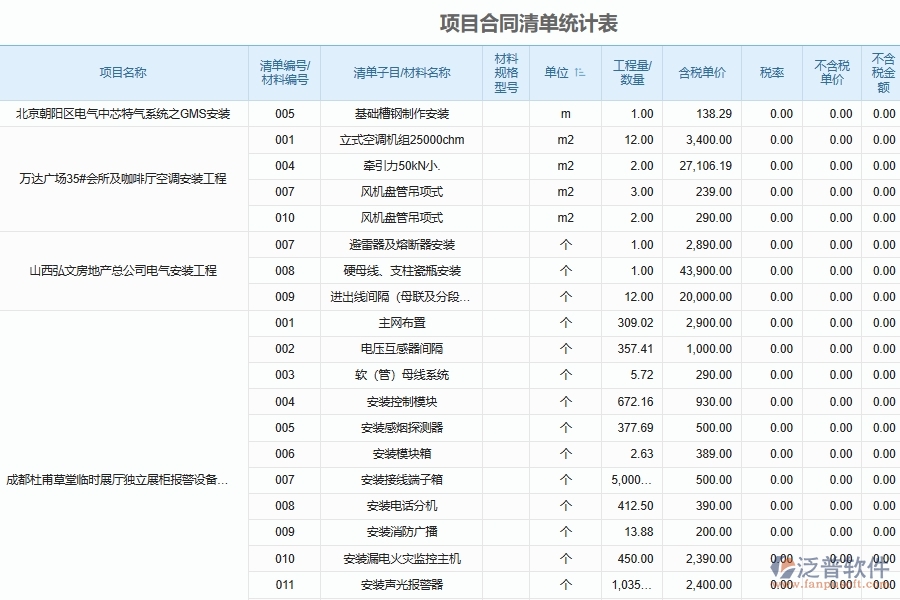Click the 清单编号/材料编号 column header
Viewport: 900px width, 600px height.
[285, 73]
